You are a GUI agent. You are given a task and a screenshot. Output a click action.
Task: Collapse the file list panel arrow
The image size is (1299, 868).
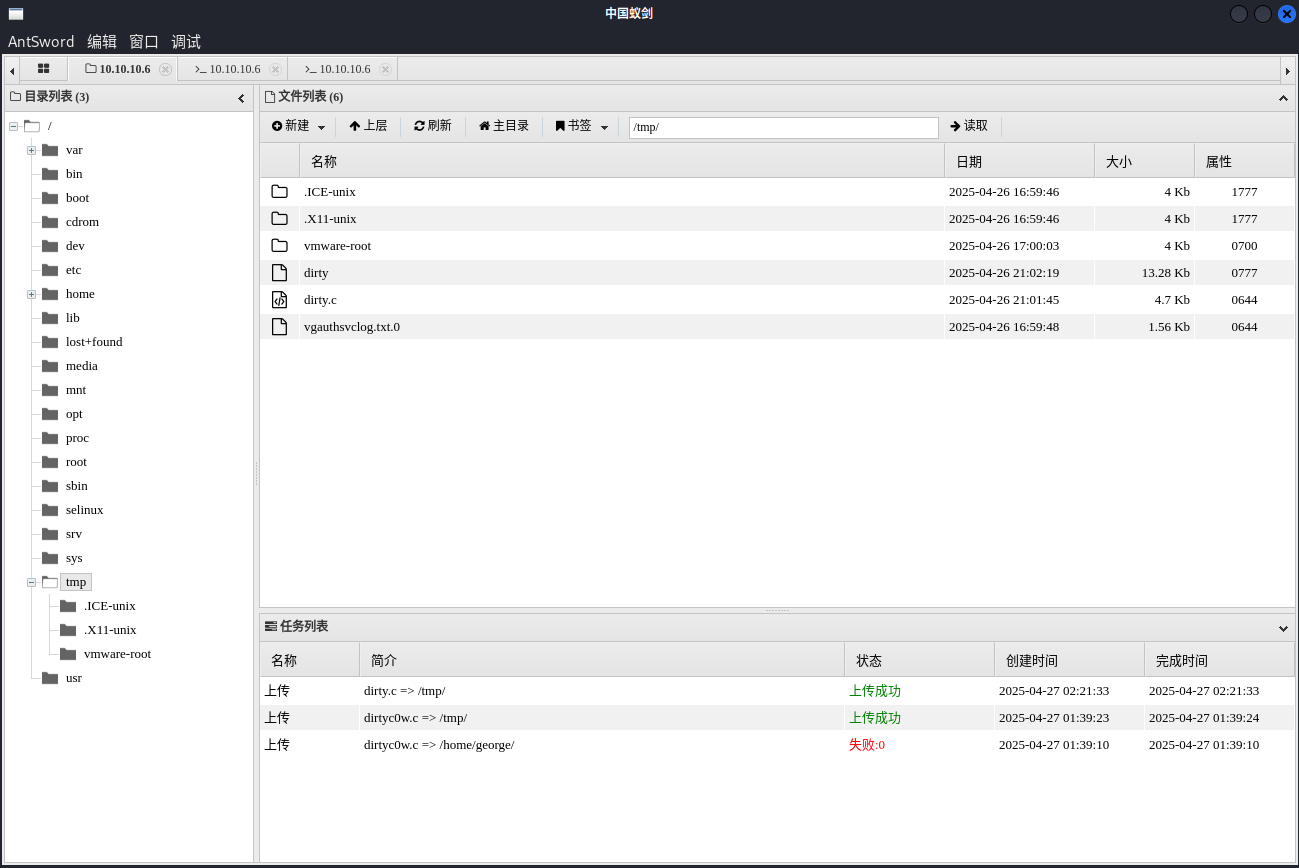click(x=1283, y=98)
